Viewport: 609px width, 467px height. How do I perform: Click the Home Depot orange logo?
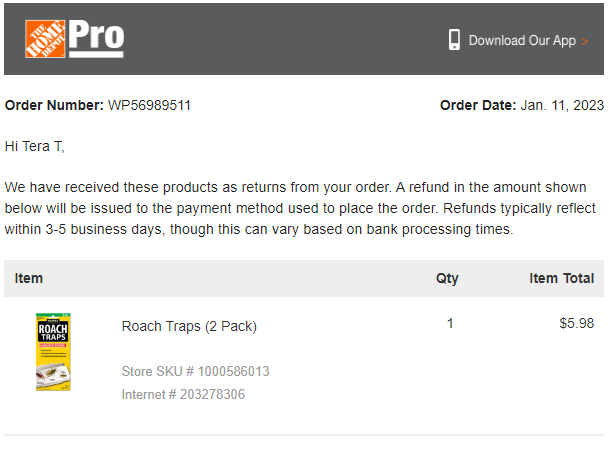pos(45,39)
